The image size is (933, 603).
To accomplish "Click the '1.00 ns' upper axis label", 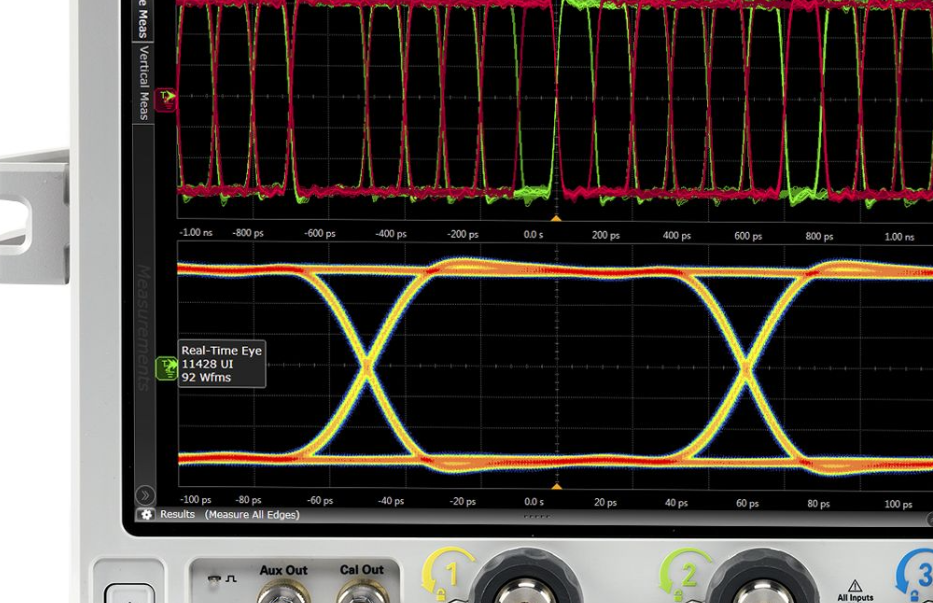I will (x=899, y=236).
